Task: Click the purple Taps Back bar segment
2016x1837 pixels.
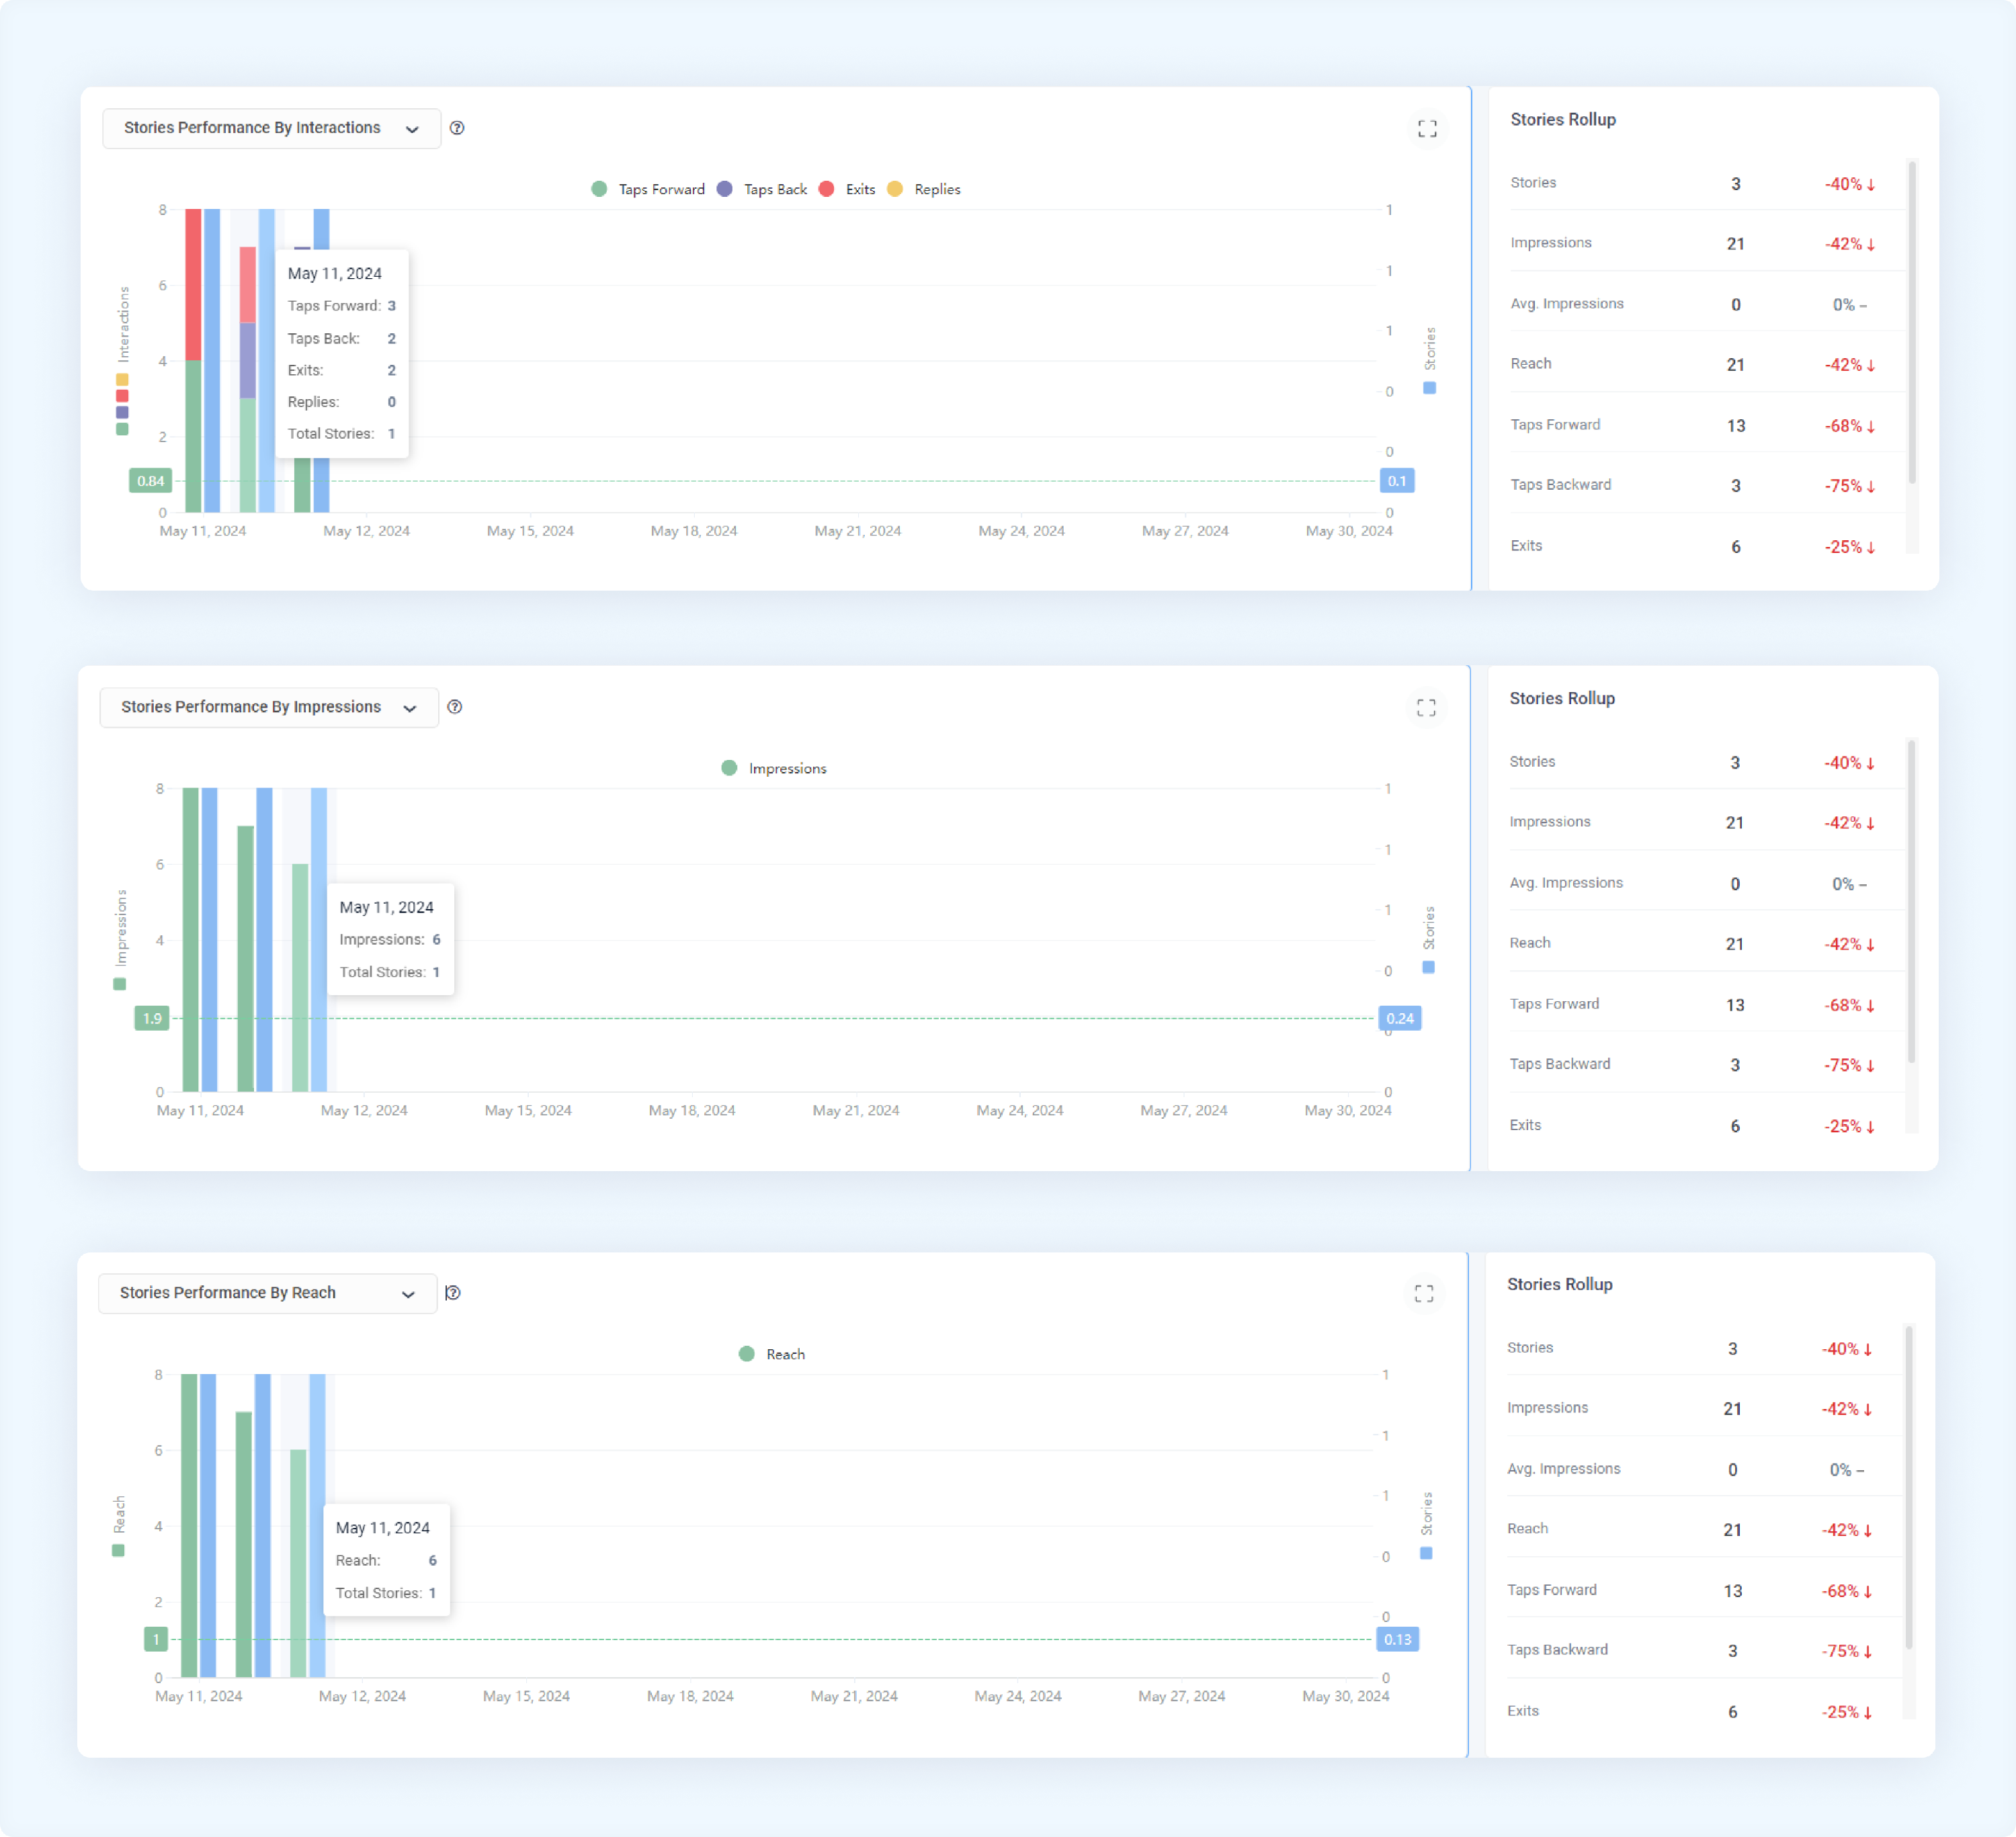Action: (248, 361)
